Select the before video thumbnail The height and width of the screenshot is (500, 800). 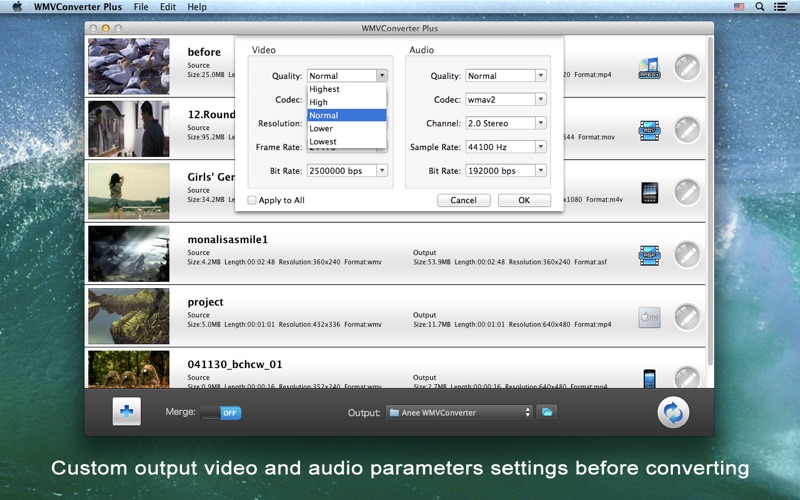129,66
